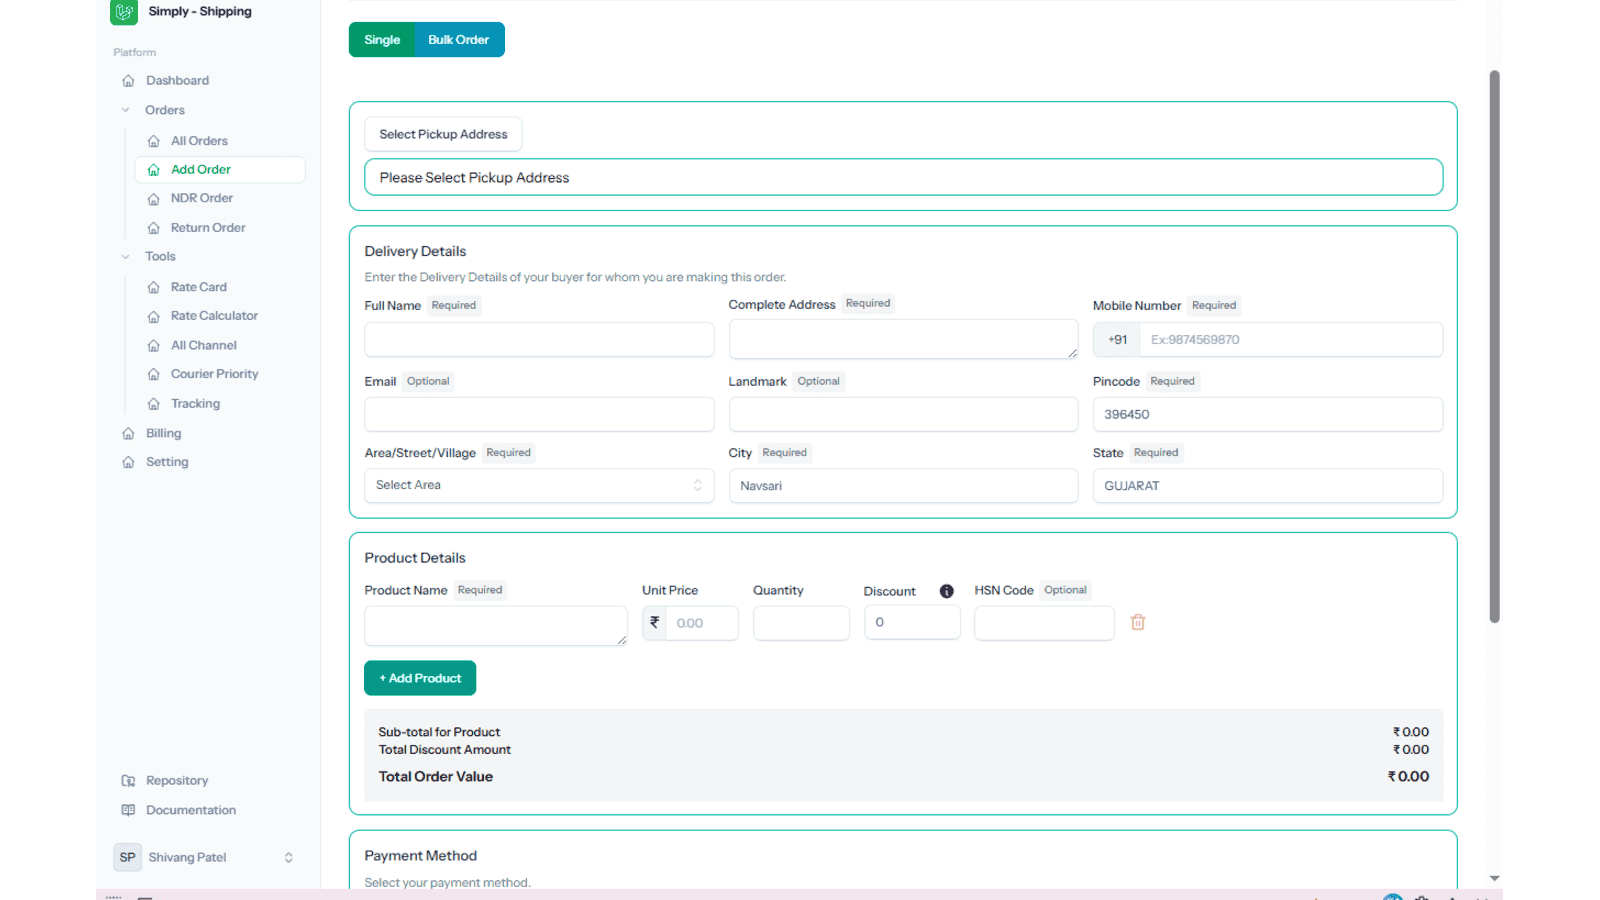
Task: Collapse the Tools section chevron
Action: tap(126, 257)
